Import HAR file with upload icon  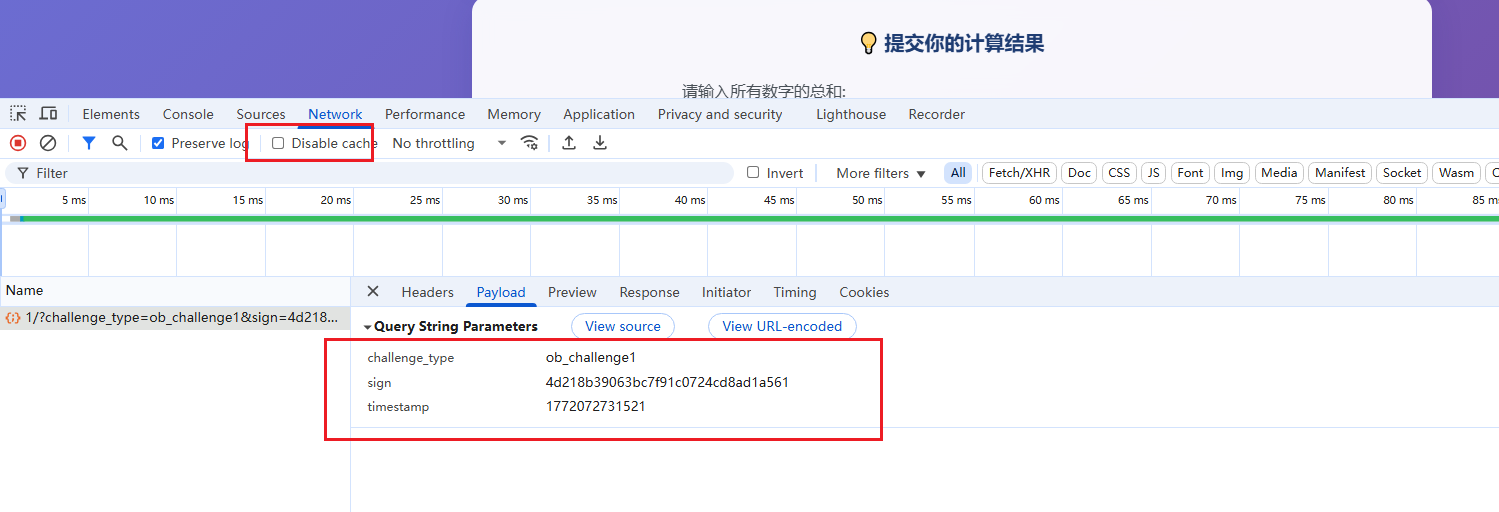tap(569, 143)
